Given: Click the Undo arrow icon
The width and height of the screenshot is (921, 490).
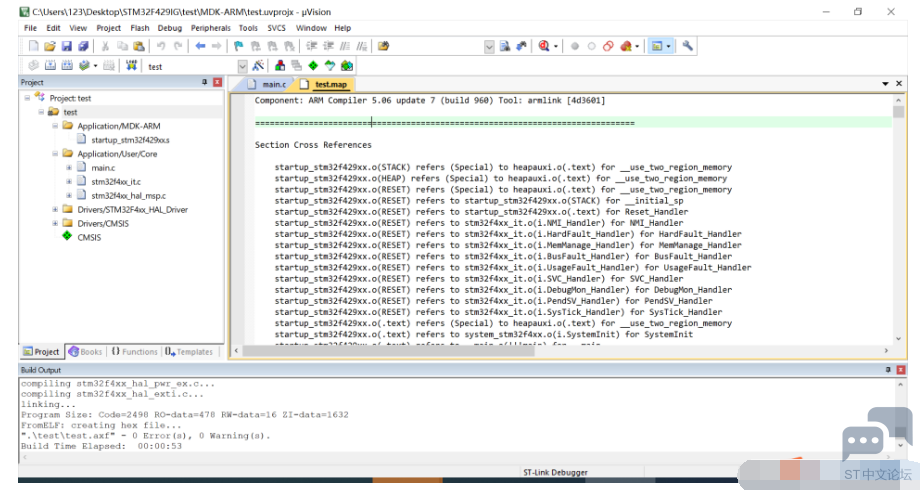Looking at the screenshot, I should (x=160, y=46).
